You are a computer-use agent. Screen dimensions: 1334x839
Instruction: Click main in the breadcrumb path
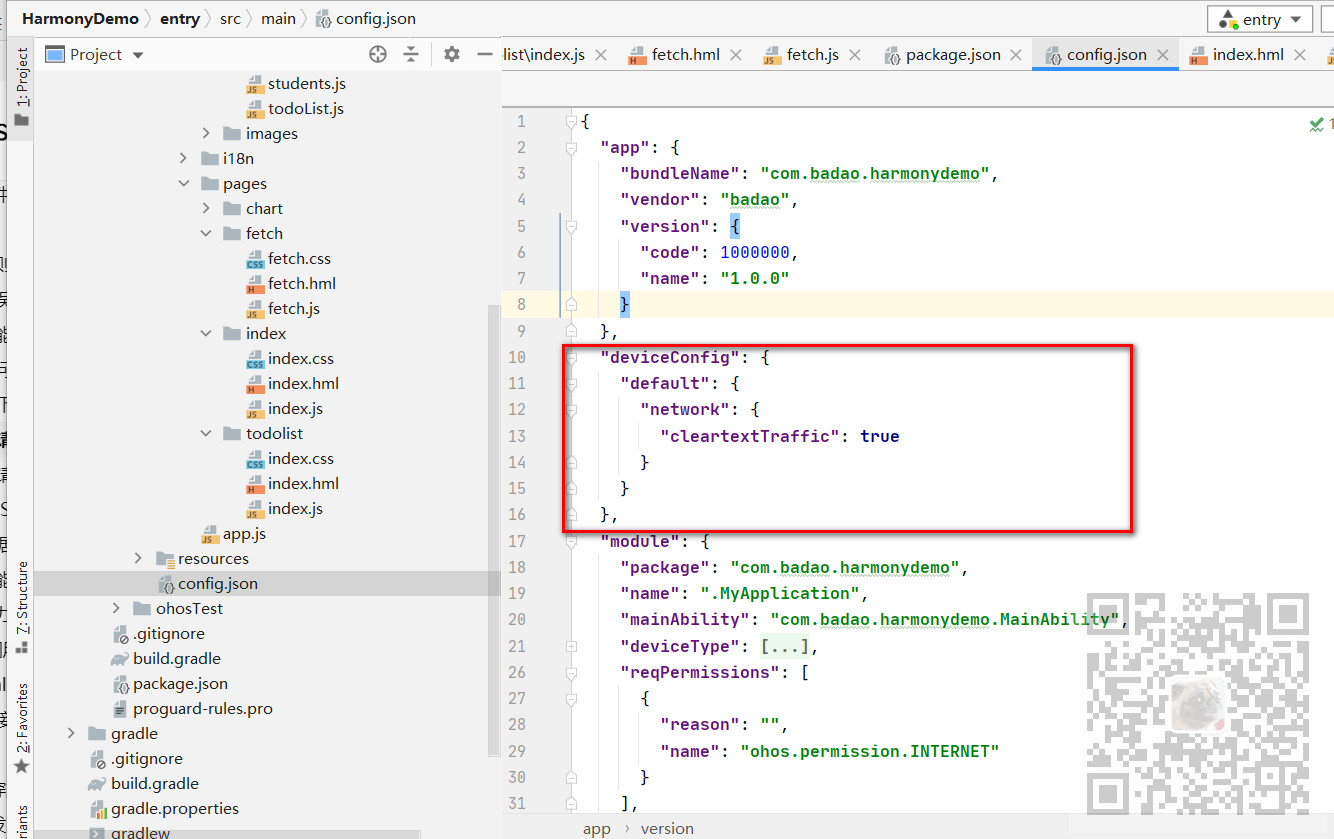point(278,18)
